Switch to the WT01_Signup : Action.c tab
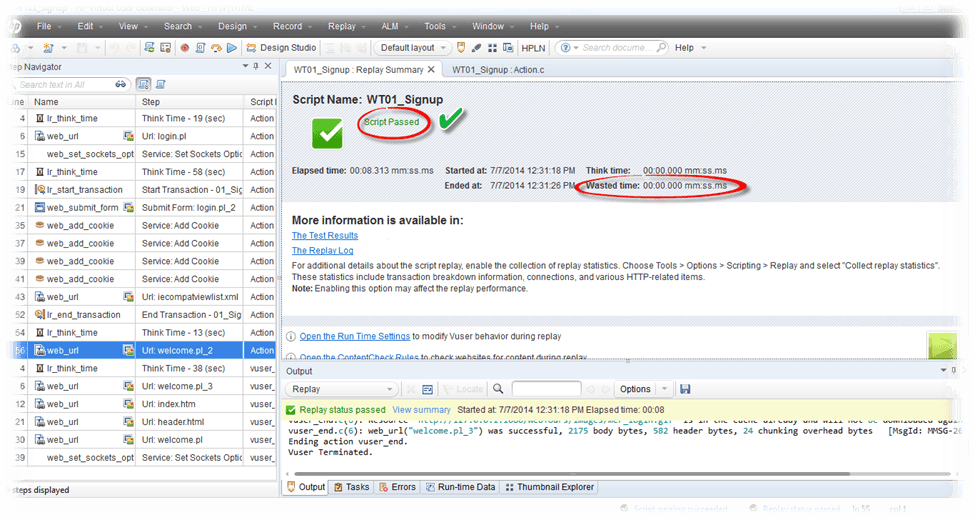Image resolution: width=975 pixels, height=520 pixels. pyautogui.click(x=498, y=70)
